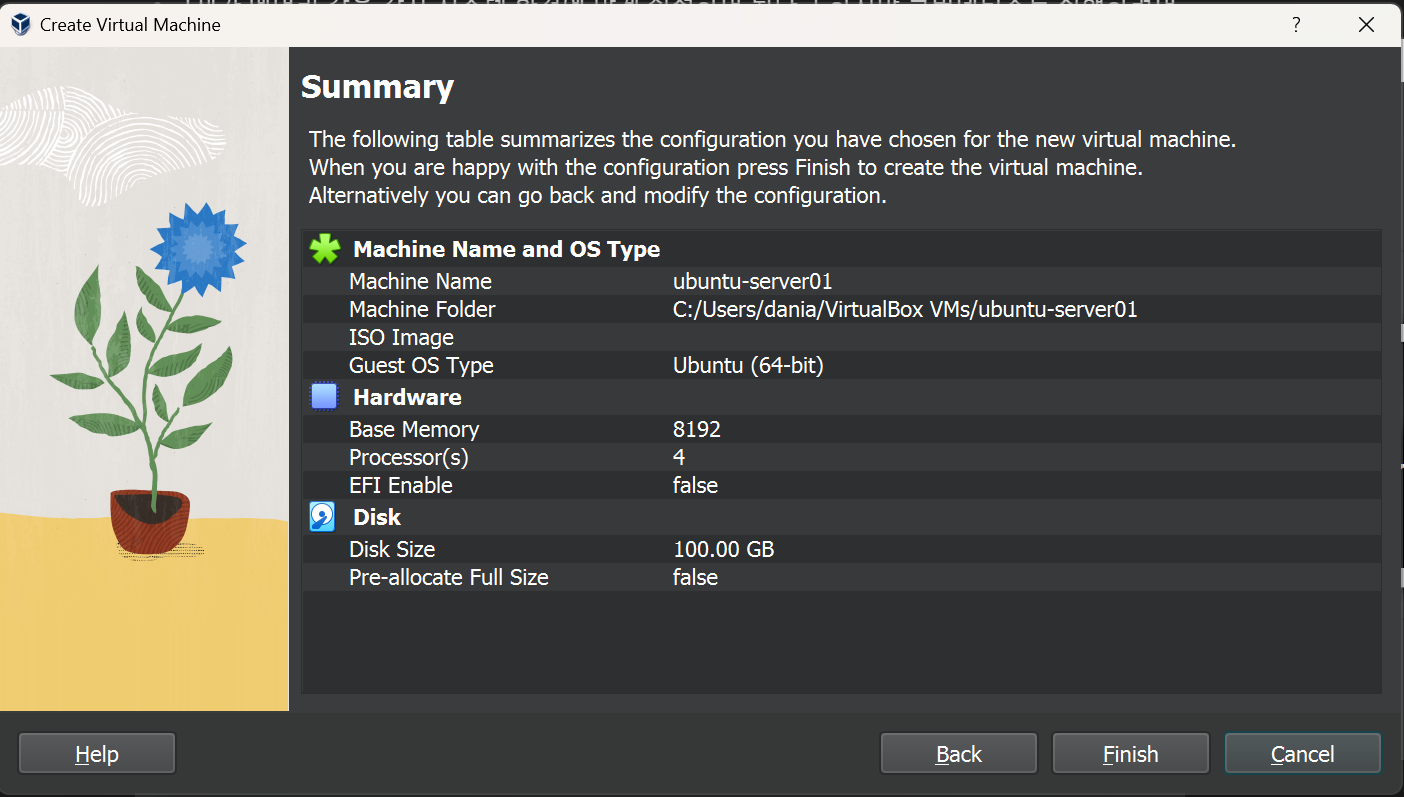1404x797 pixels.
Task: Click the hard disk icon beside Disk
Action: coord(323,517)
